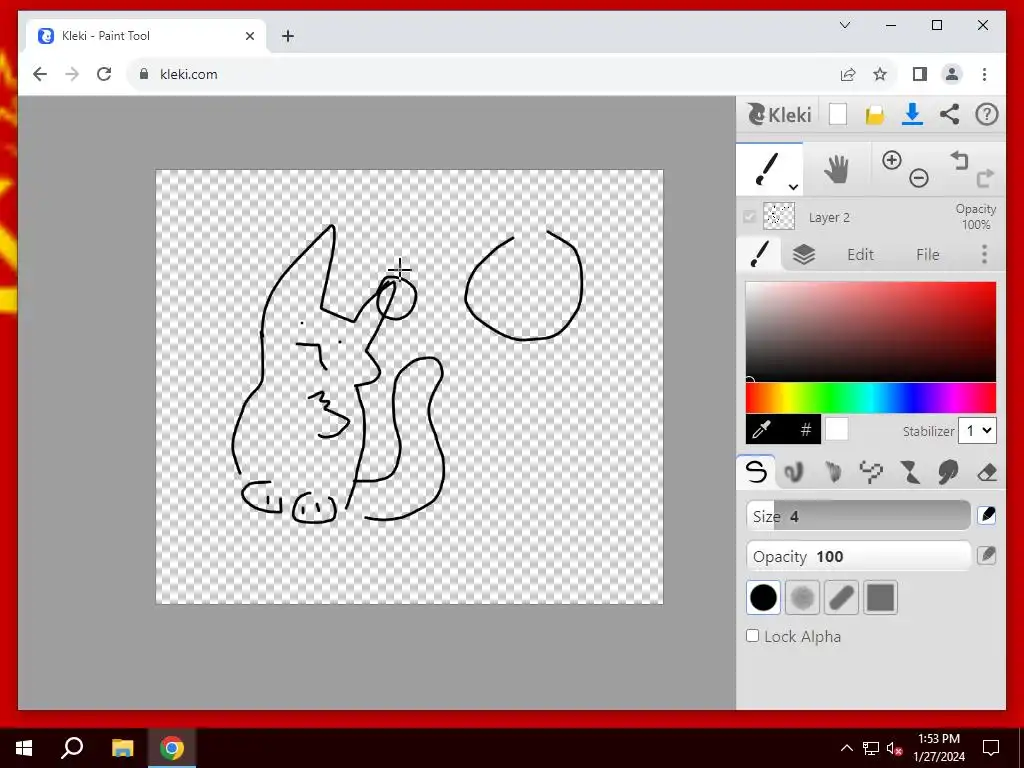This screenshot has height=768, width=1024.
Task: Click the Kleki - Paint Tool browser tab
Action: pos(147,36)
